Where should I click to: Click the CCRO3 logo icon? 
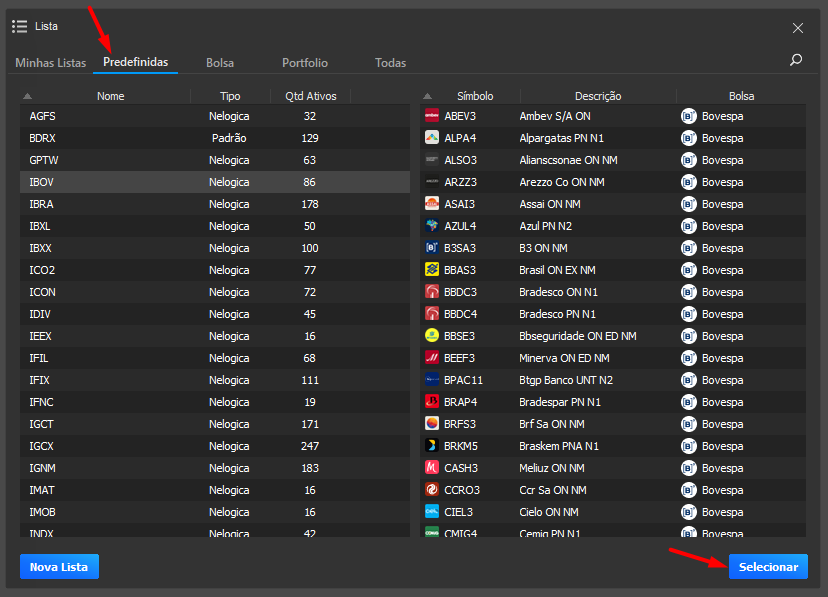tap(432, 490)
